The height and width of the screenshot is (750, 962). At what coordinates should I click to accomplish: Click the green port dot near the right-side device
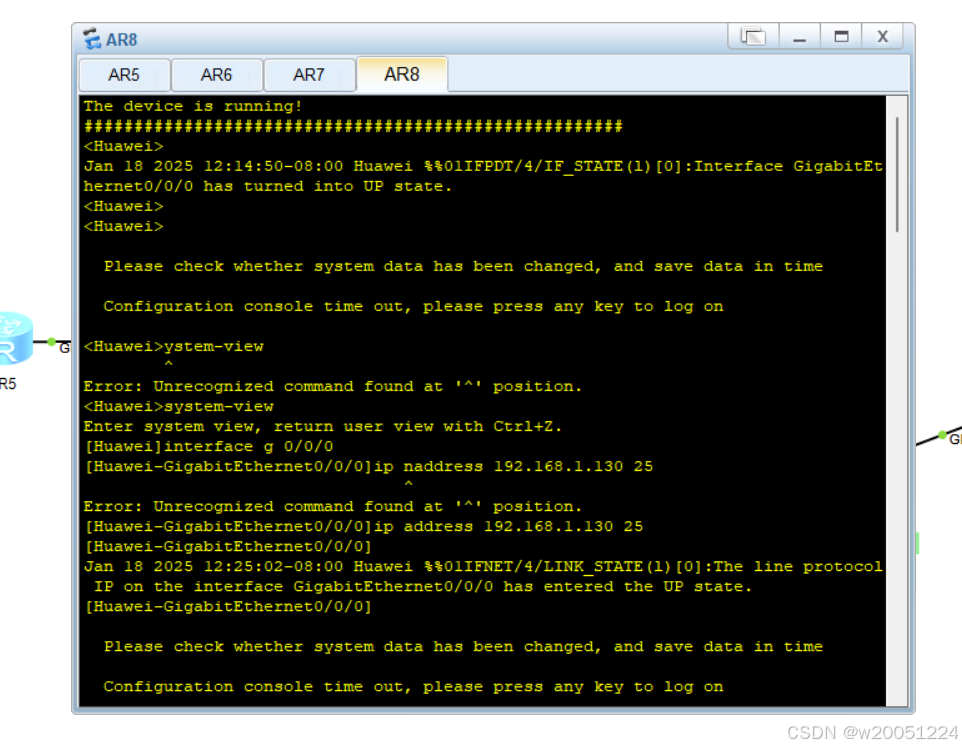941,436
